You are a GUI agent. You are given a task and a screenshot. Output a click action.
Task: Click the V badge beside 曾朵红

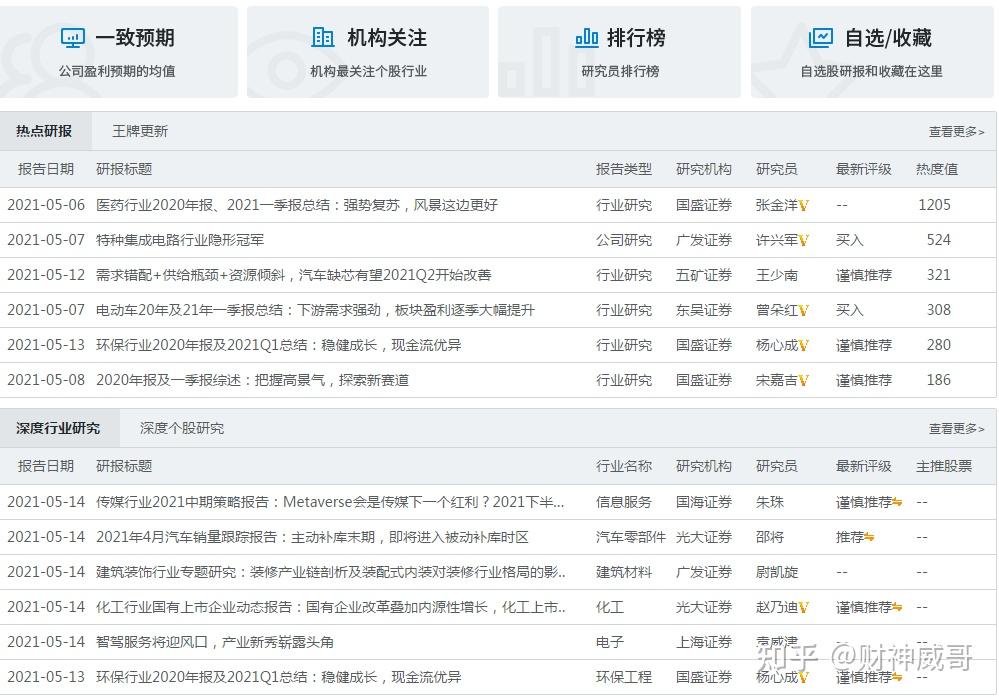pos(803,311)
